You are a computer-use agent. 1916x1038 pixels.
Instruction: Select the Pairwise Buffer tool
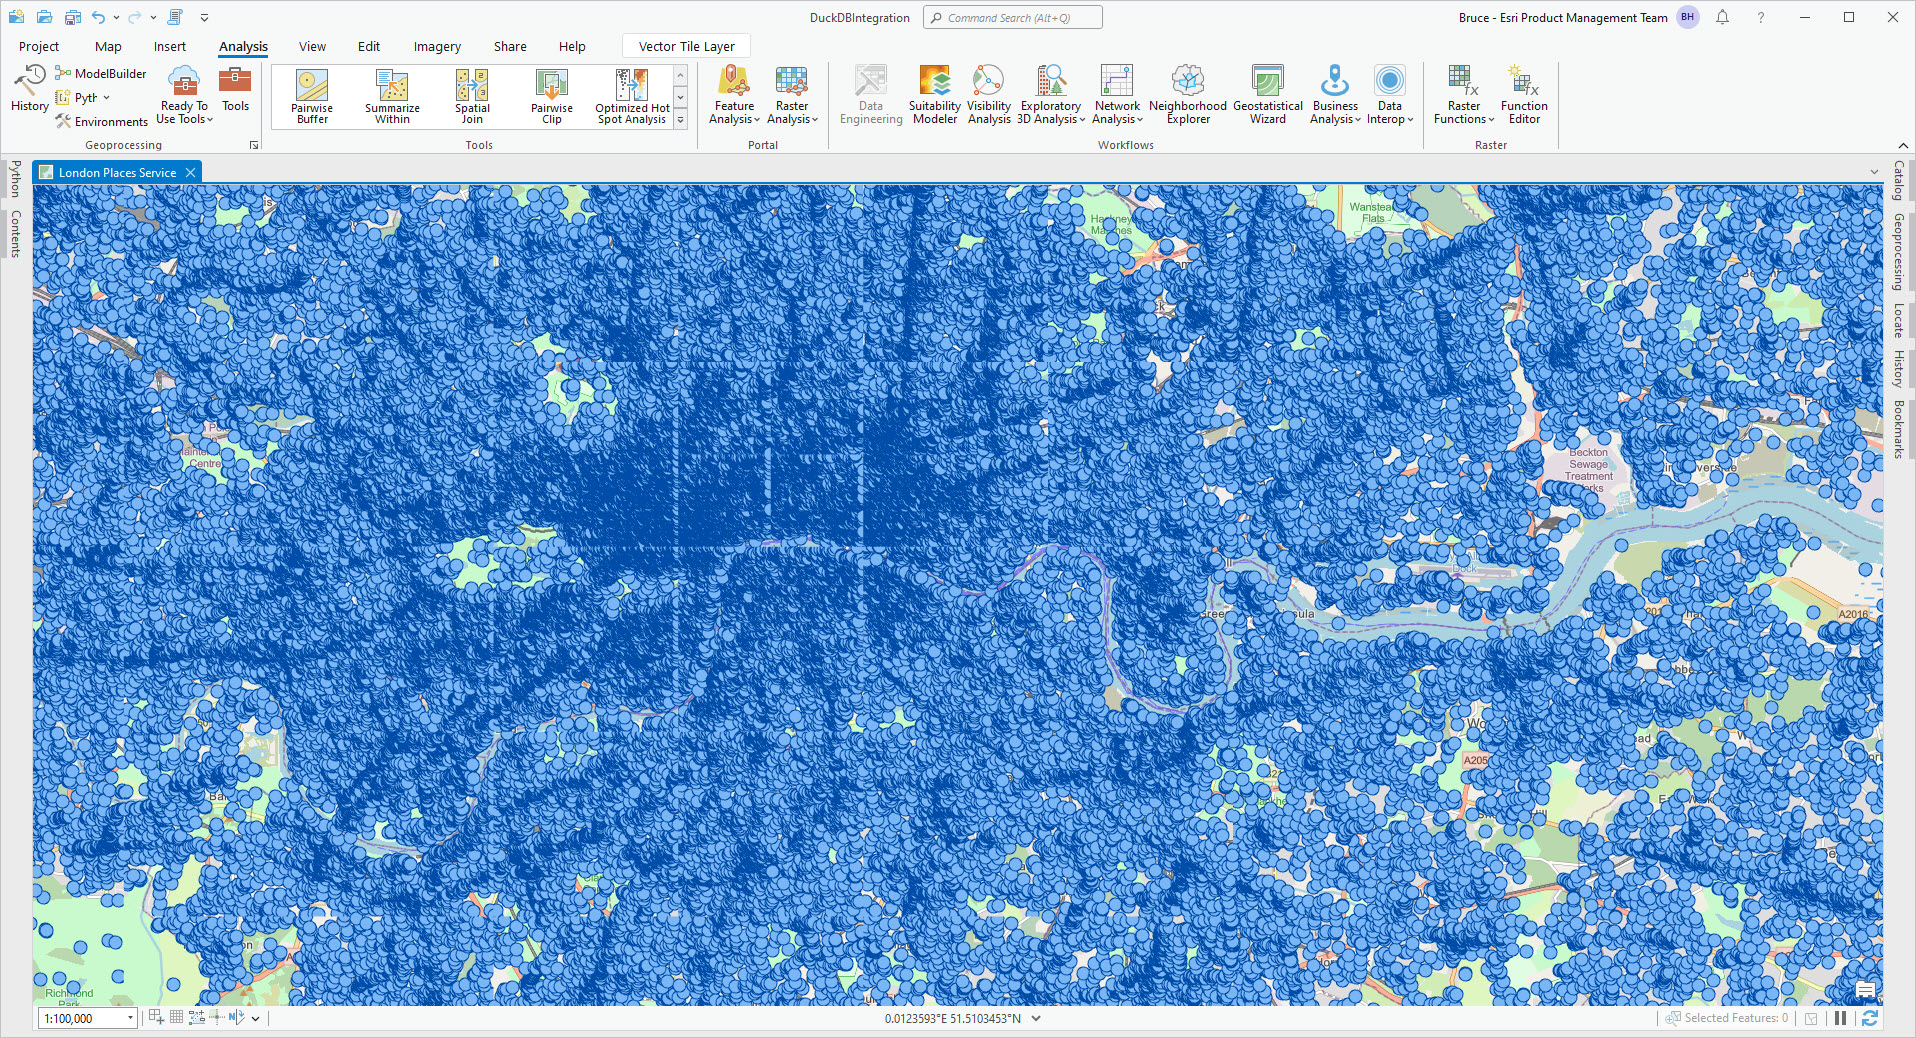(310, 95)
